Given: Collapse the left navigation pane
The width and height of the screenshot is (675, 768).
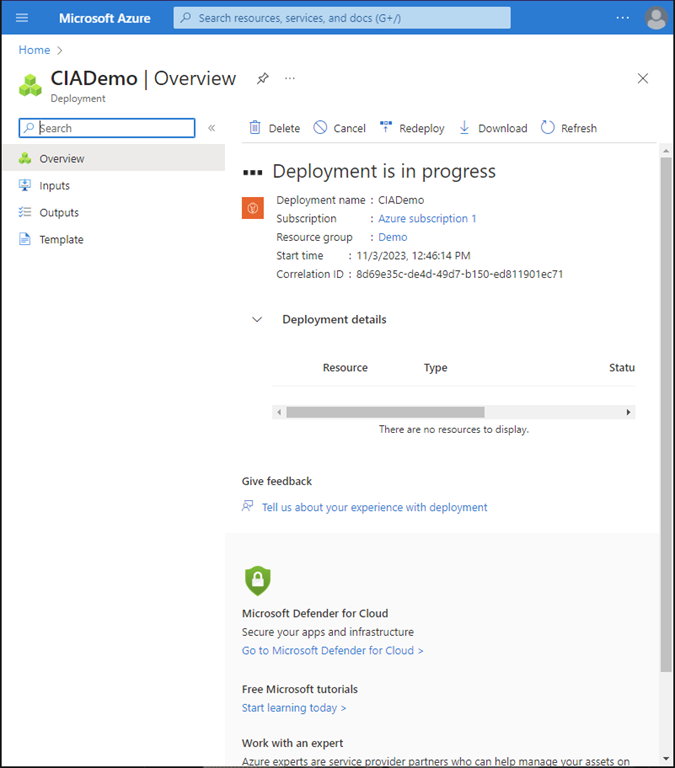Looking at the screenshot, I should (211, 128).
